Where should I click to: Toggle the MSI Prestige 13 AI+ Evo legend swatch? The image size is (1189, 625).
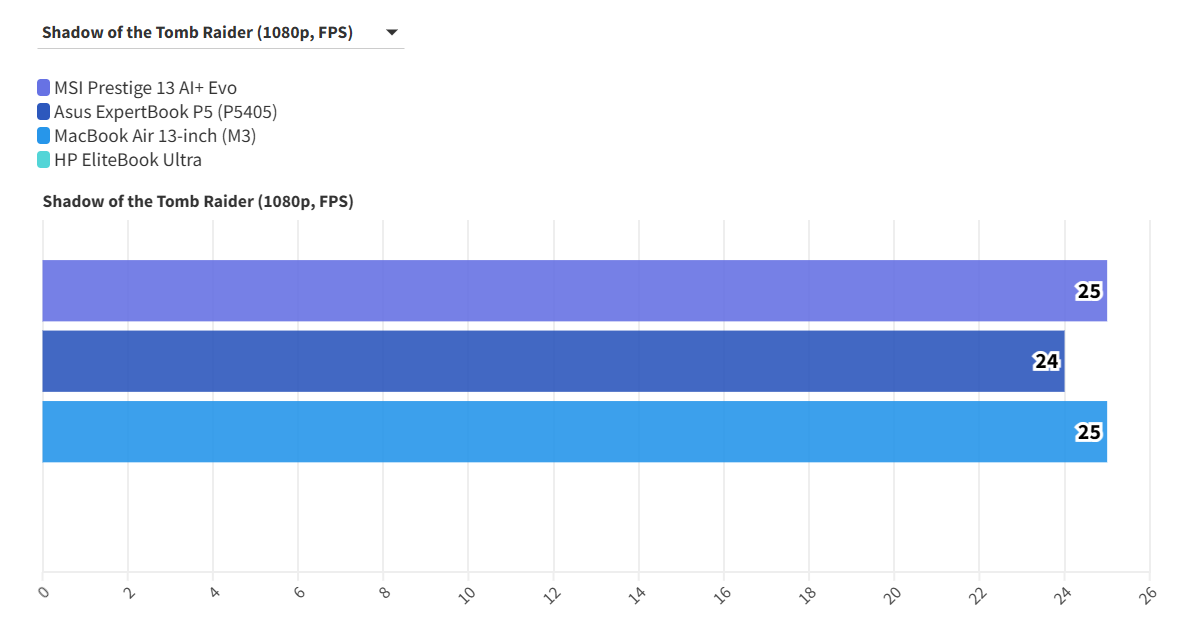pos(43,88)
